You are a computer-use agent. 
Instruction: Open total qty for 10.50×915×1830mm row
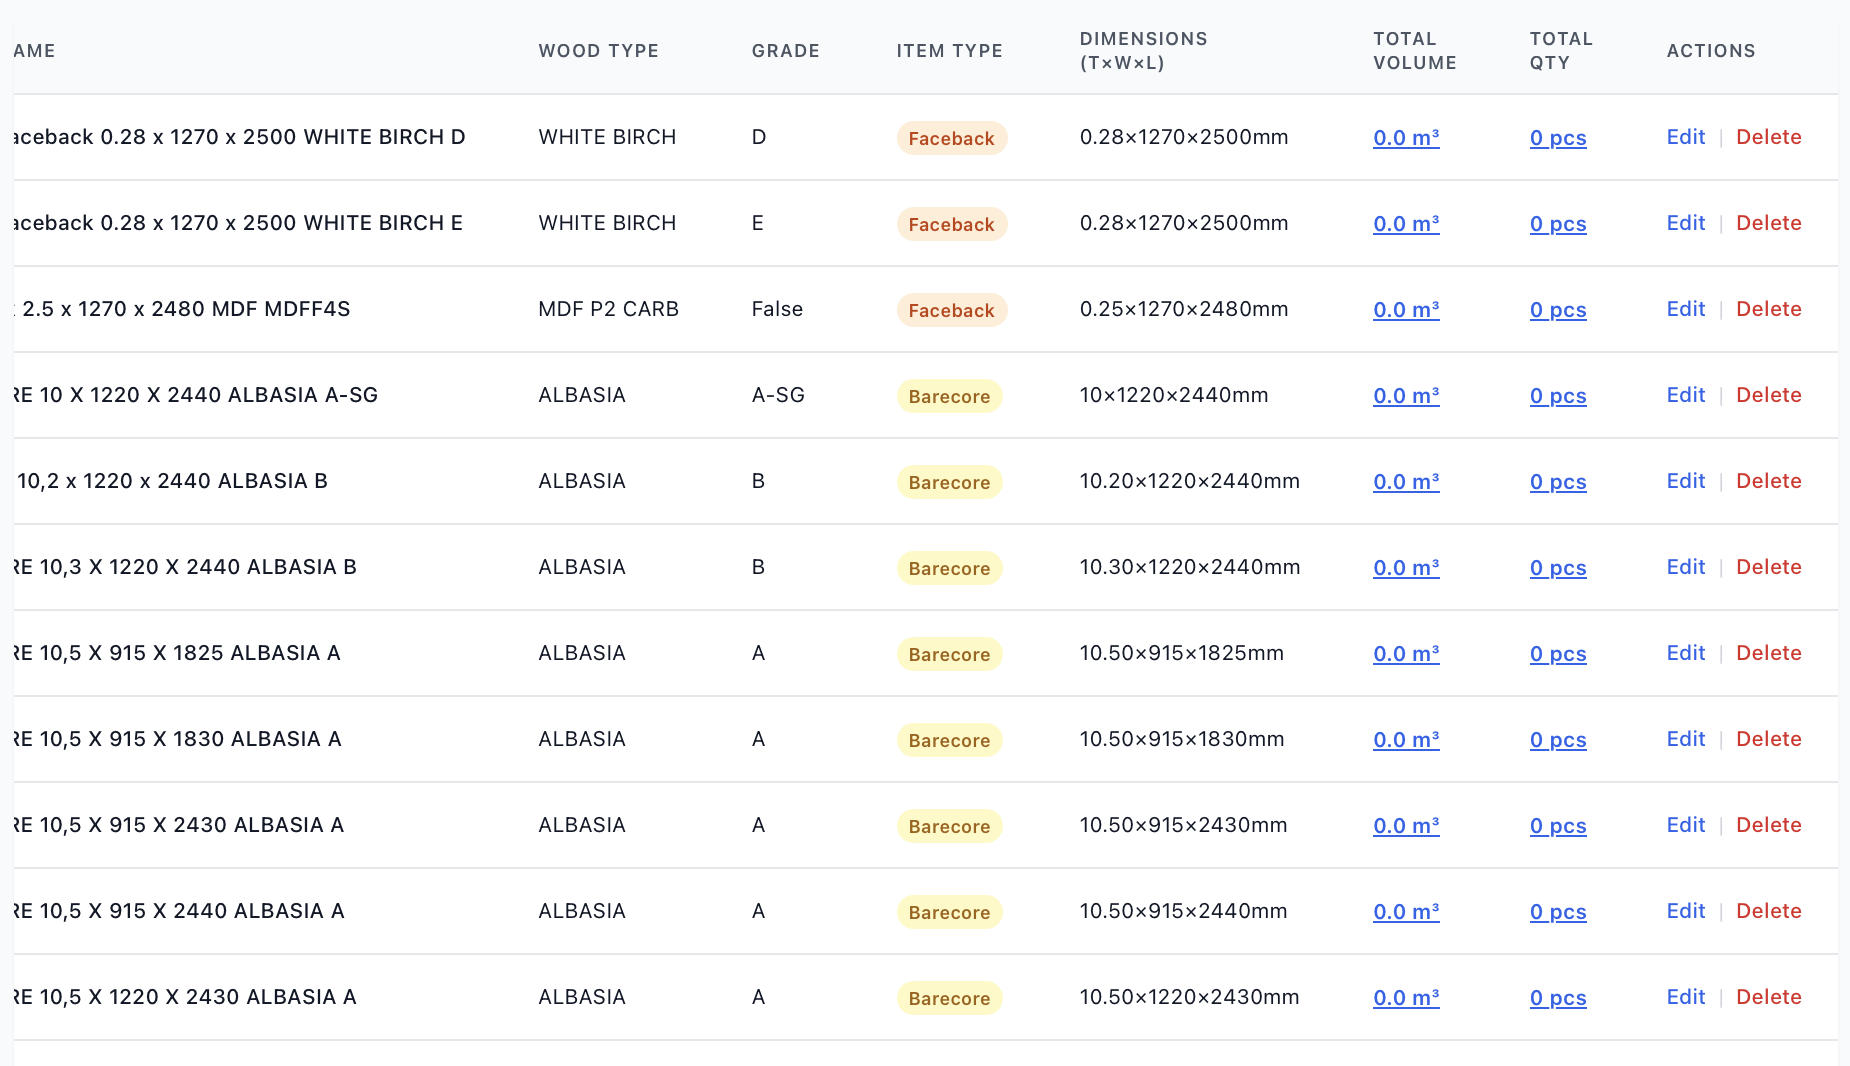pyautogui.click(x=1557, y=740)
